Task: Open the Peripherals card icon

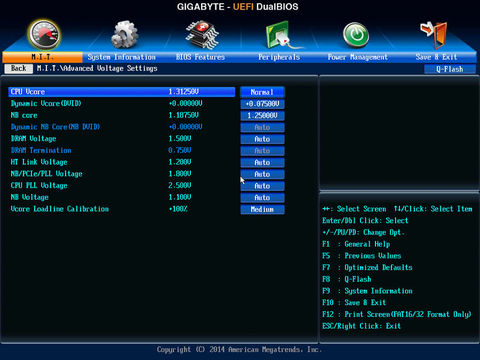Action: pyautogui.click(x=282, y=35)
